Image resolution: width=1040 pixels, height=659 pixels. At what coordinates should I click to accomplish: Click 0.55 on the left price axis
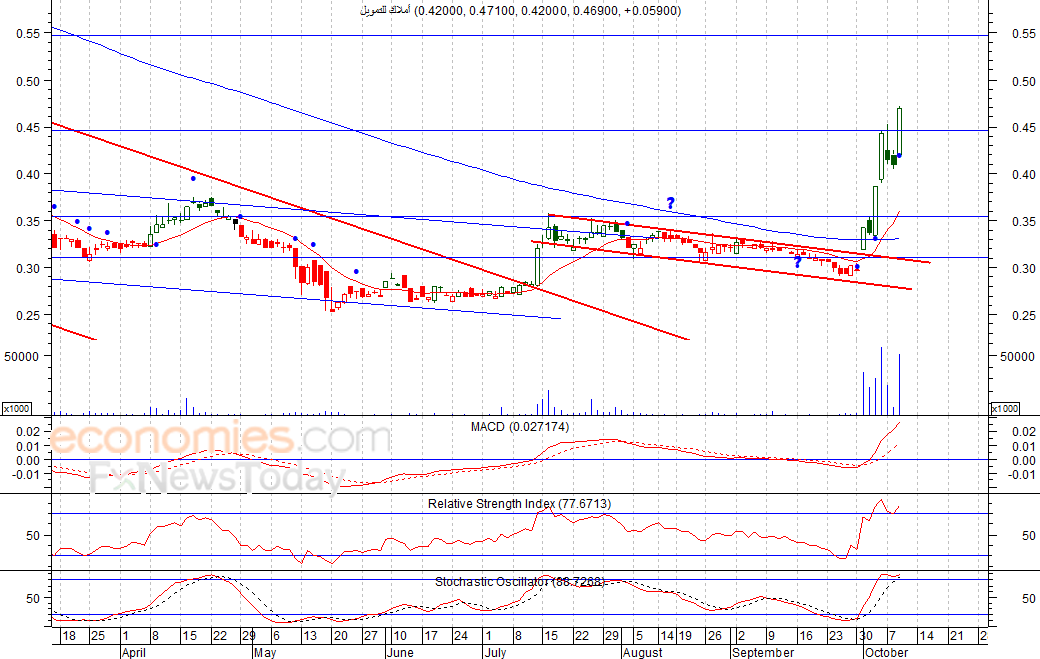pos(28,33)
